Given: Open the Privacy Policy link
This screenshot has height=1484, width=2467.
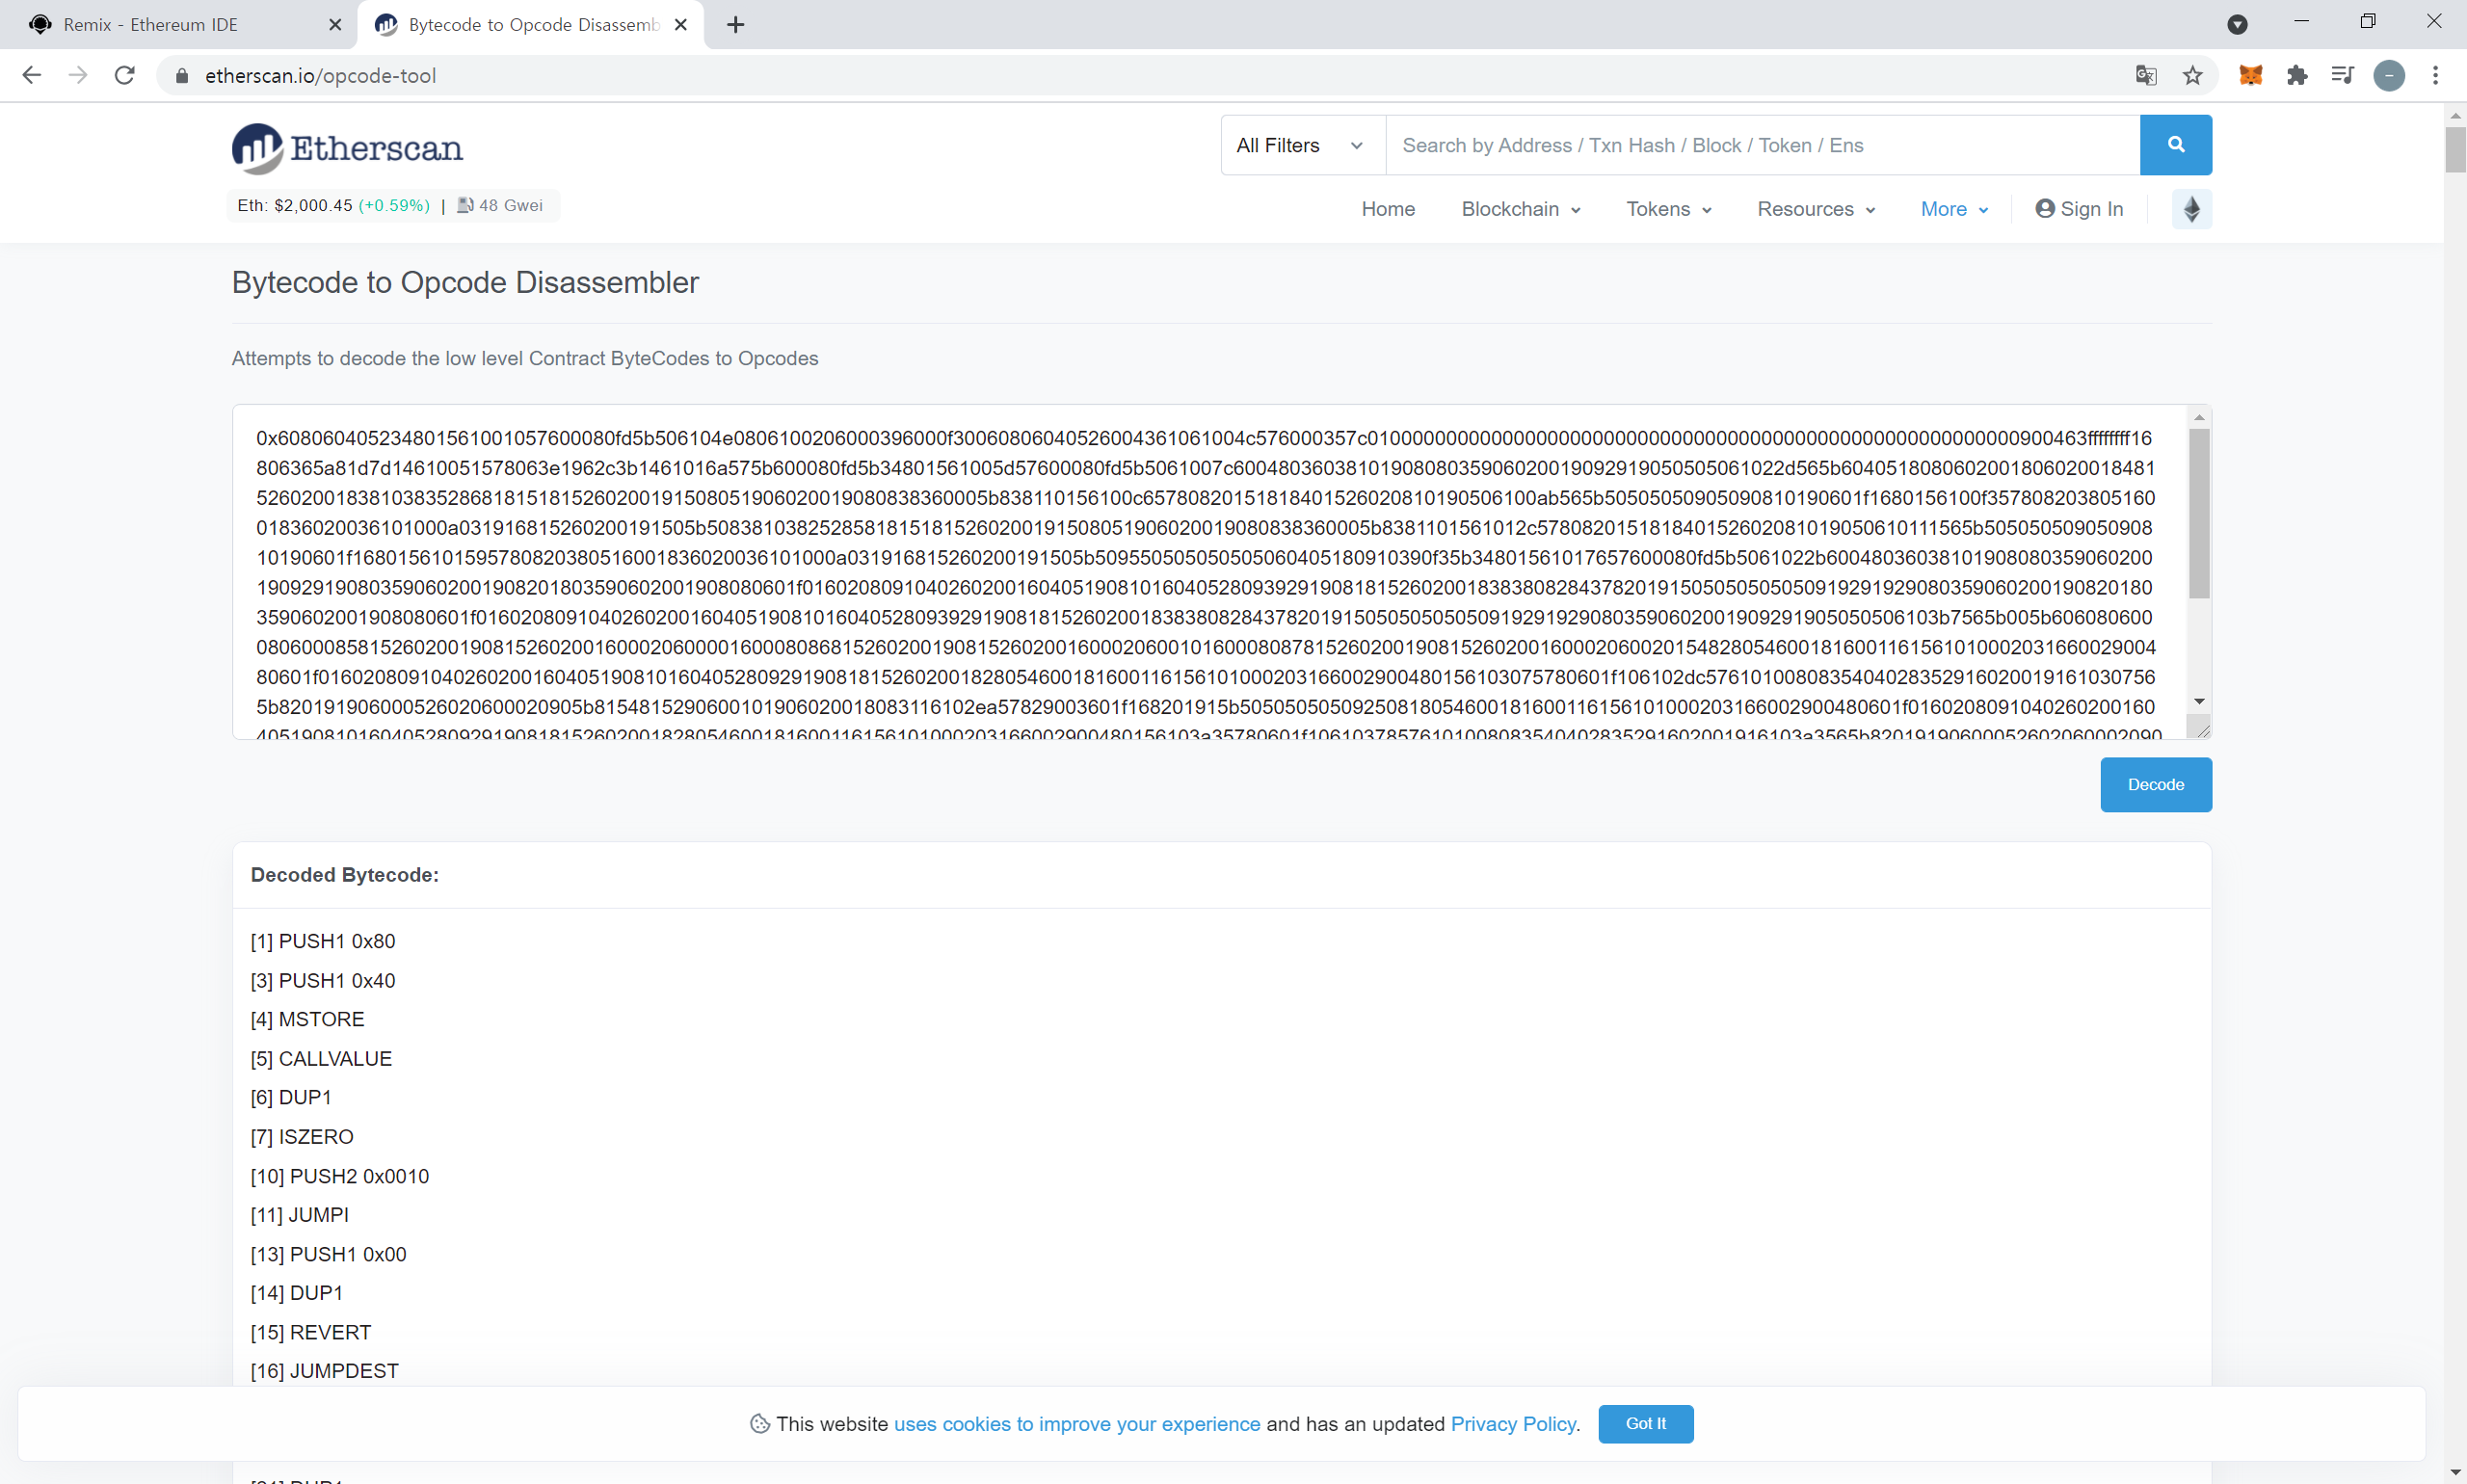Looking at the screenshot, I should pos(1513,1424).
